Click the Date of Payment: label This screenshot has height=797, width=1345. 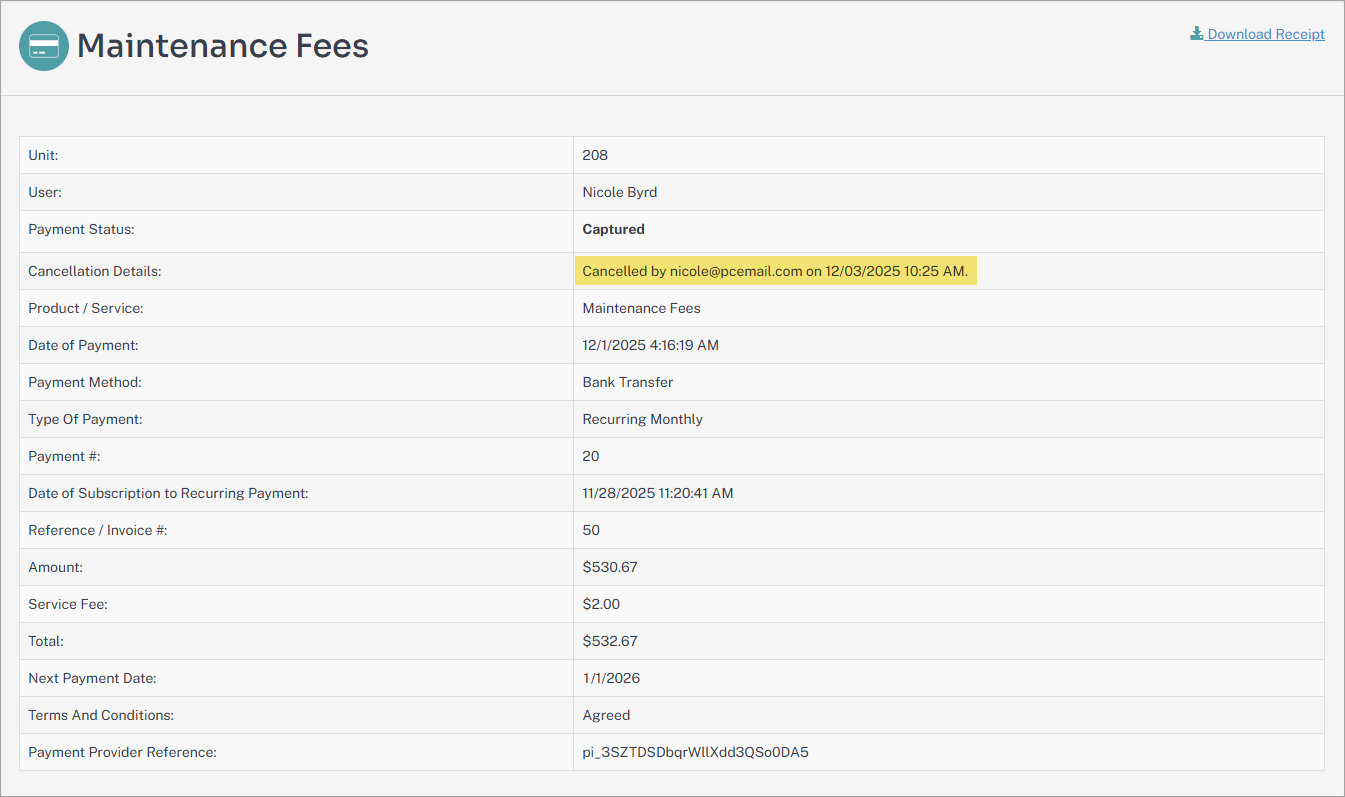83,345
